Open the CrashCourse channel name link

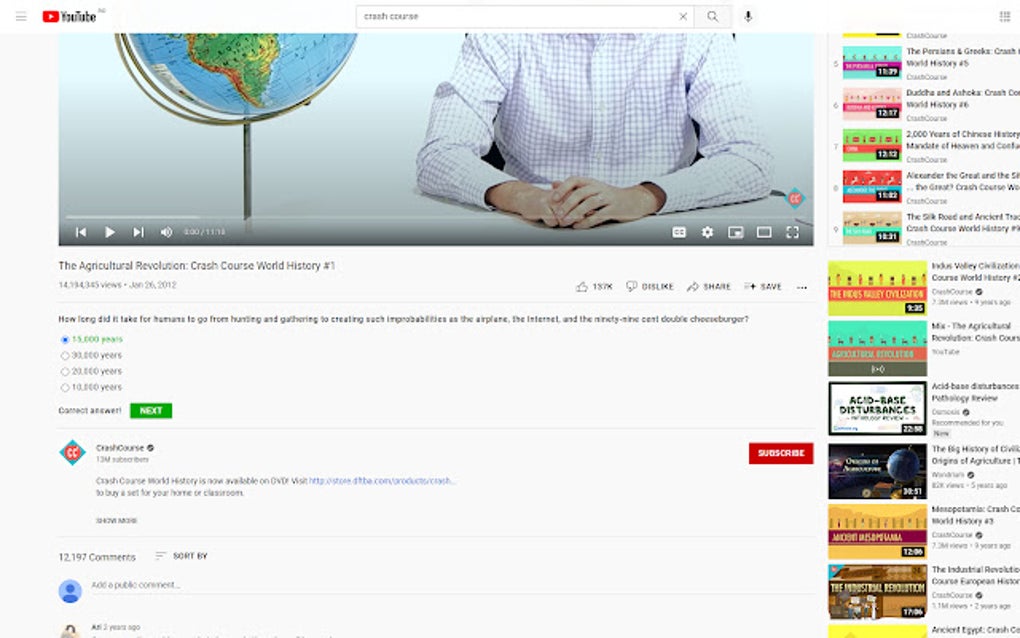[120, 447]
